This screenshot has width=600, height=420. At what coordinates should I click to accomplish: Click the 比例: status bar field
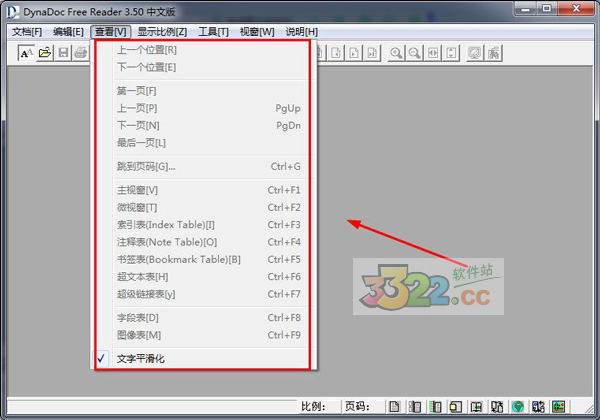319,407
